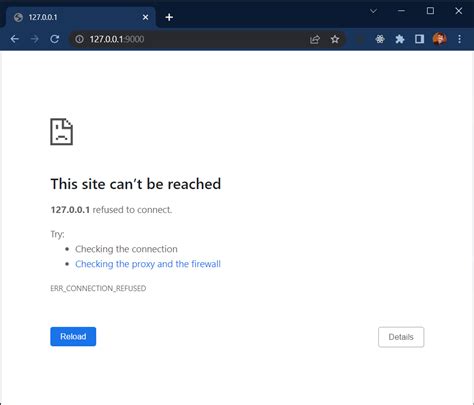Open a new tab
Image resolution: width=474 pixels, height=405 pixels.
(x=169, y=17)
